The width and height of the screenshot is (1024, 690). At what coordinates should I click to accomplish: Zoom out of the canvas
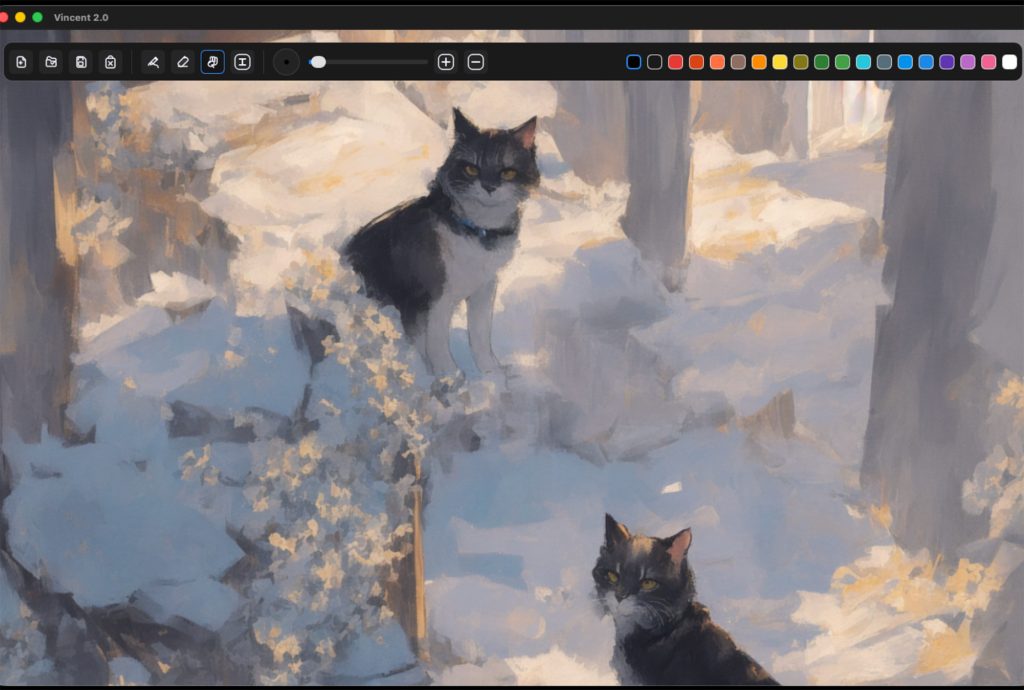coord(474,61)
